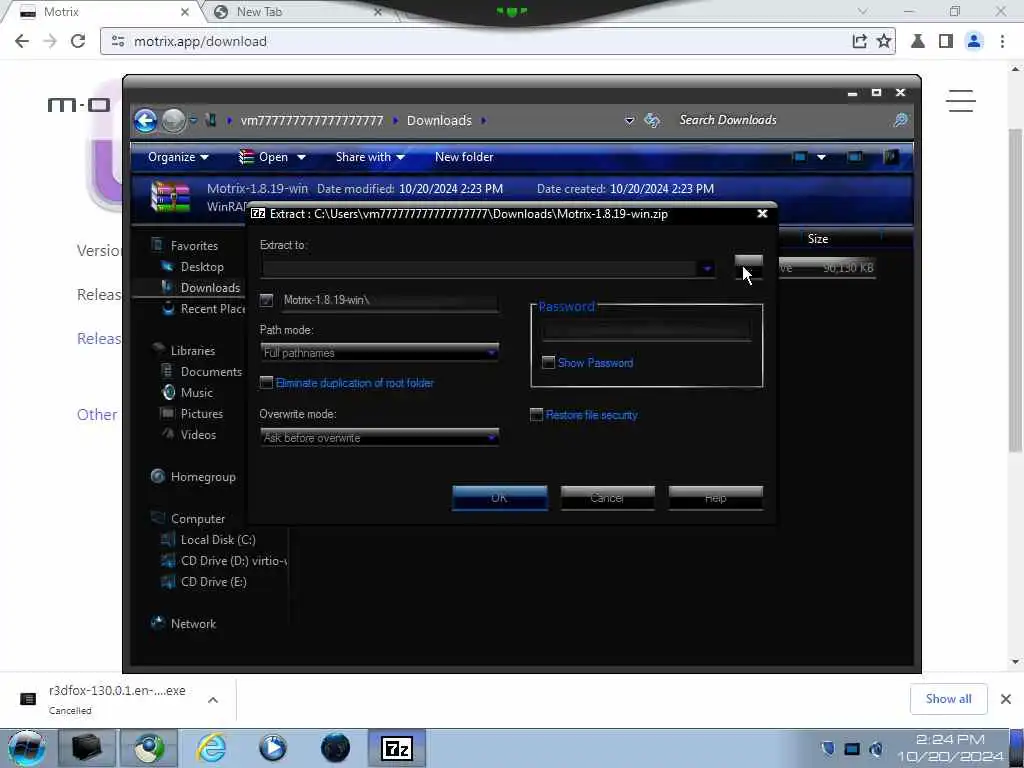
Task: Enable the Show Password checkbox
Action: 549,362
